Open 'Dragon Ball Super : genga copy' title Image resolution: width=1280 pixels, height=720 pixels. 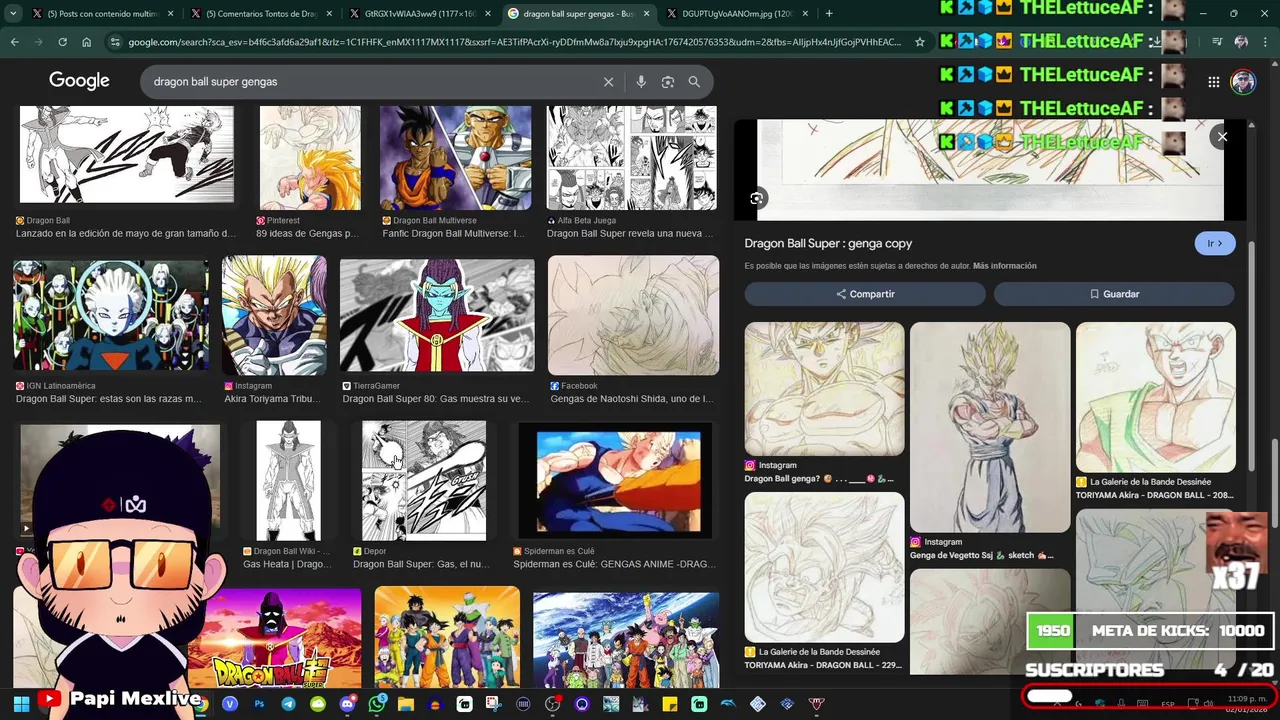pos(828,243)
